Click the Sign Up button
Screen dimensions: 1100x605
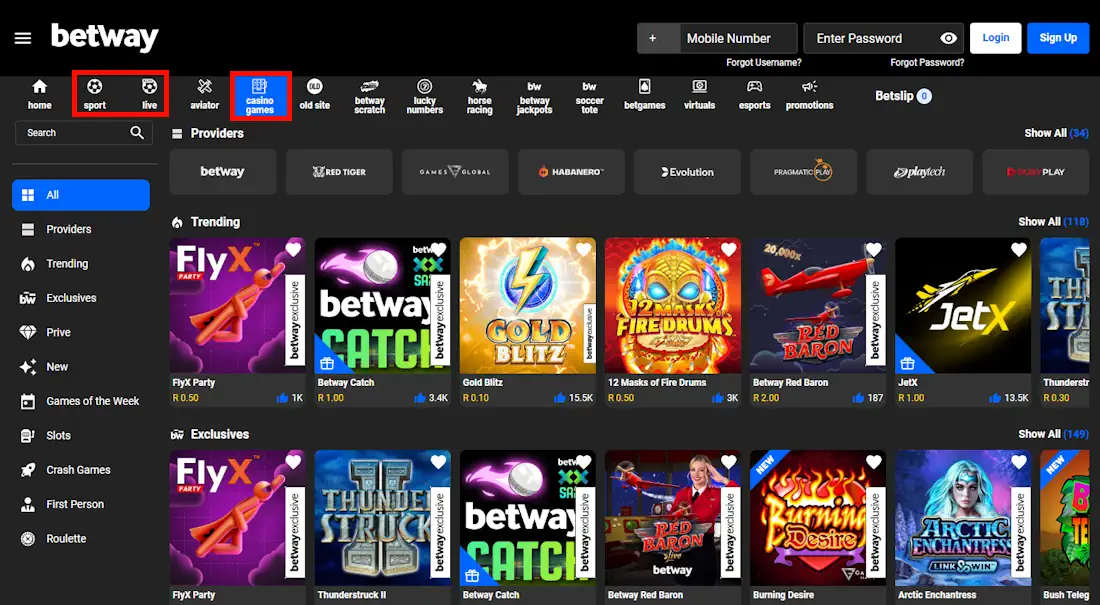point(1058,38)
